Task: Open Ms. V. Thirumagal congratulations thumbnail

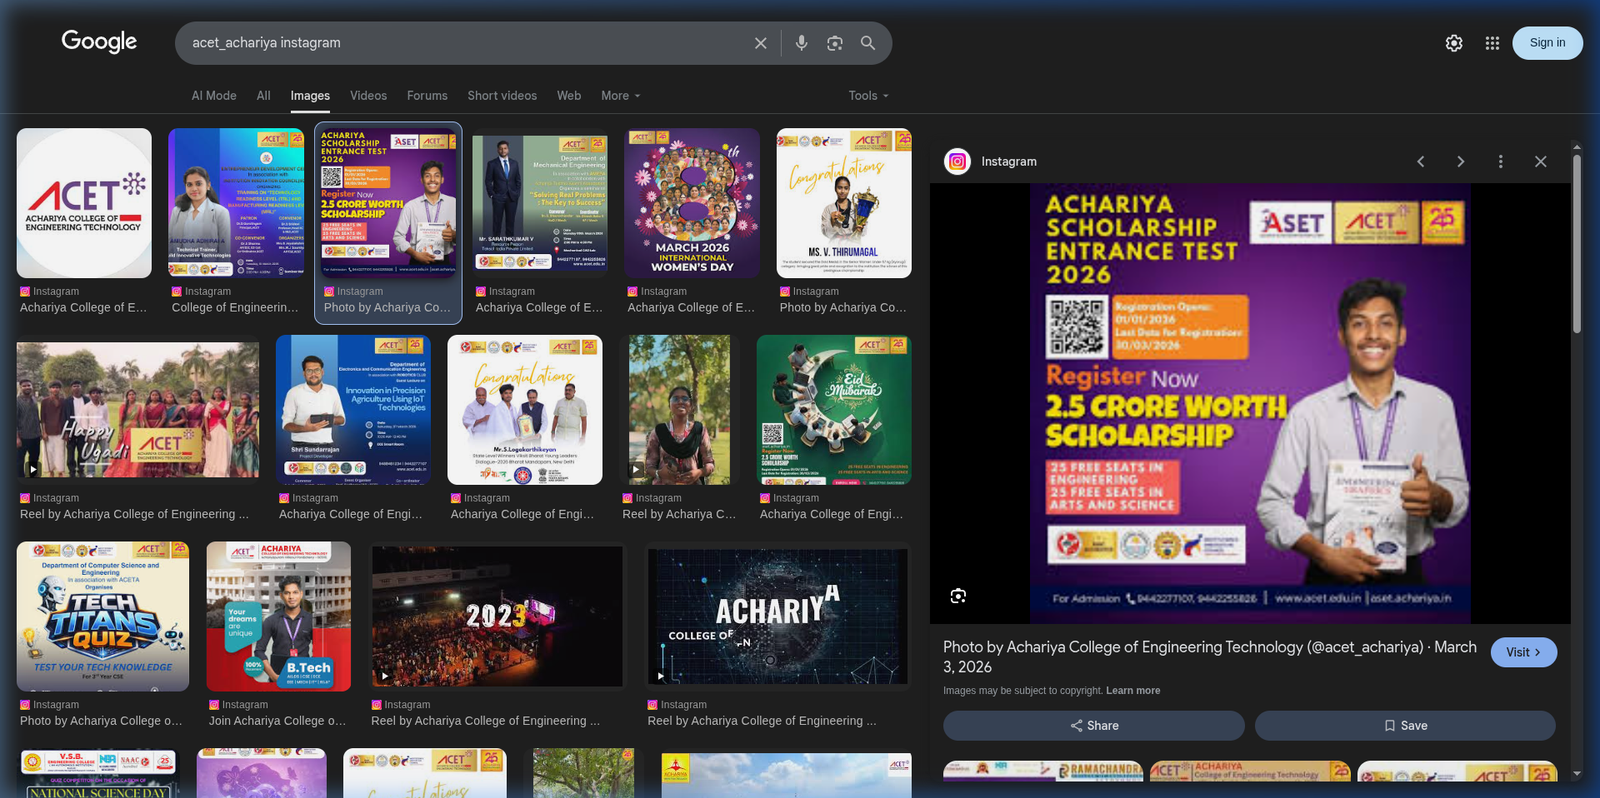Action: [x=844, y=203]
